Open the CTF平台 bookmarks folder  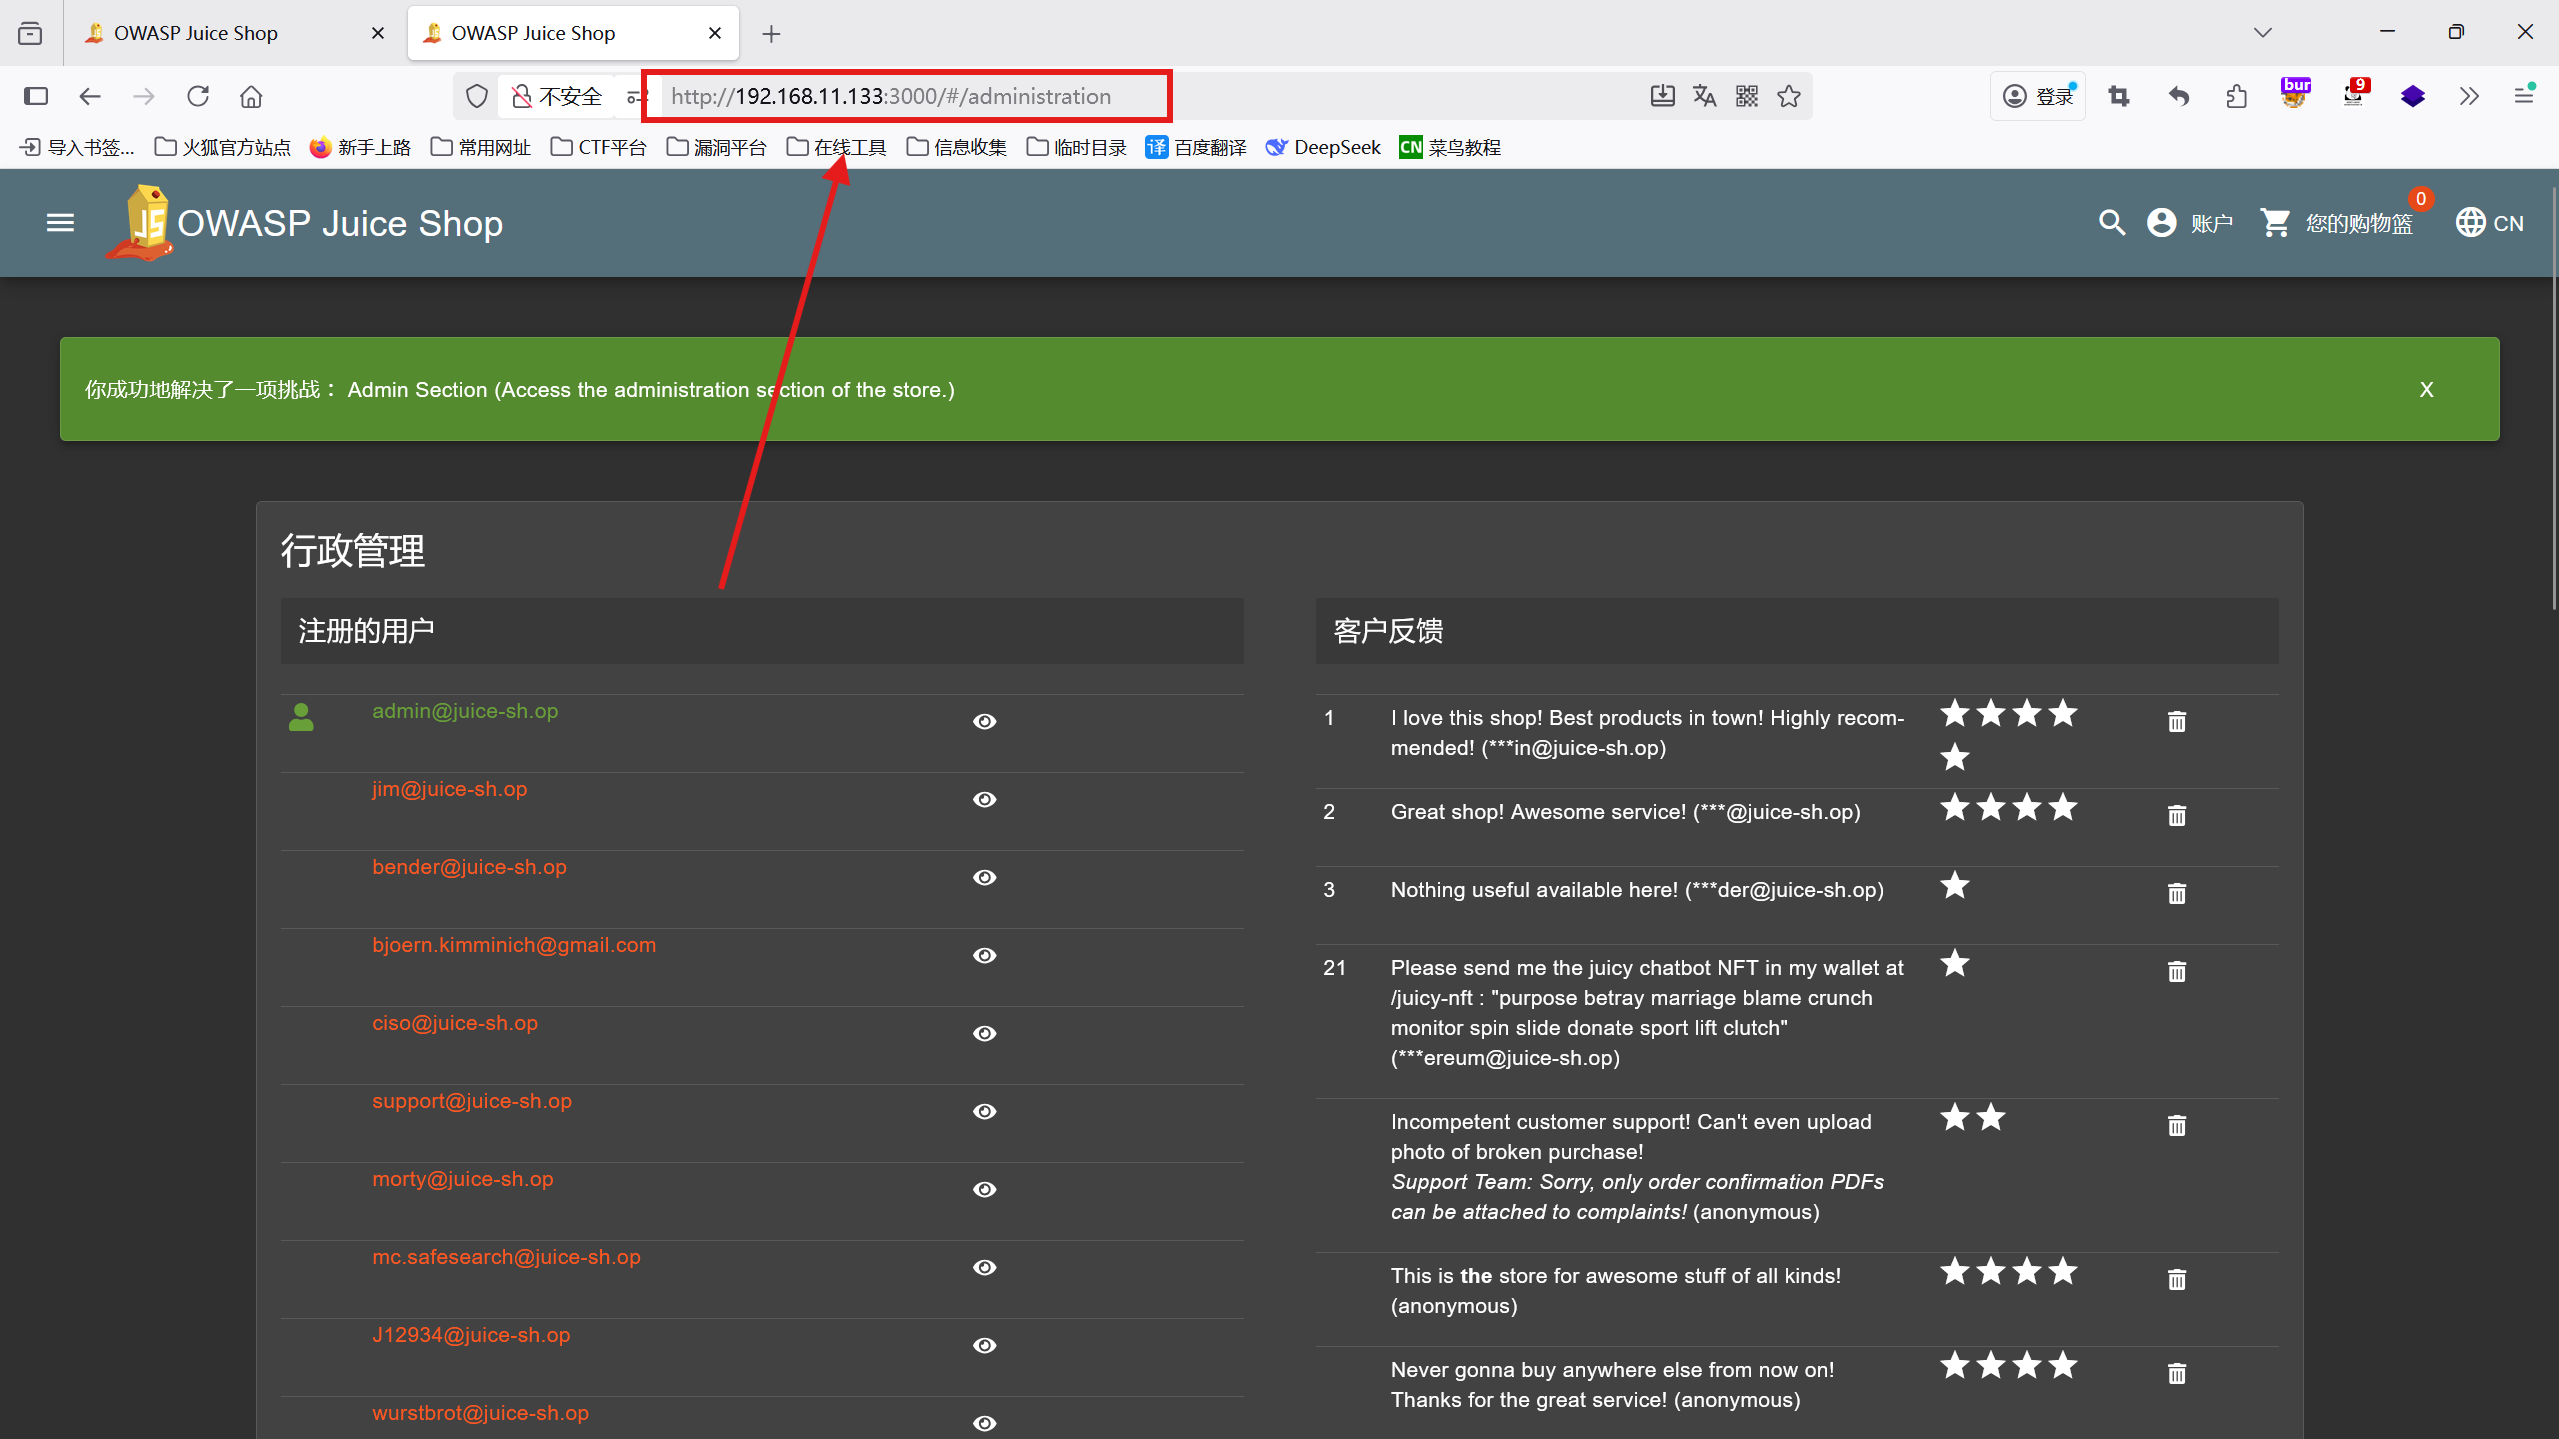tap(598, 147)
